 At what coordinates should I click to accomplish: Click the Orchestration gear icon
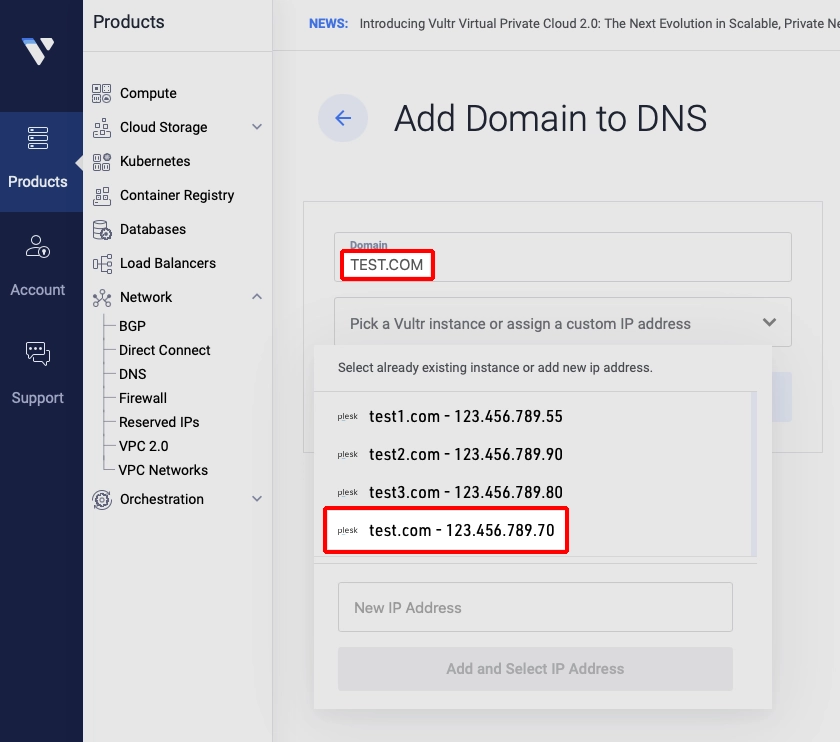click(x=102, y=499)
